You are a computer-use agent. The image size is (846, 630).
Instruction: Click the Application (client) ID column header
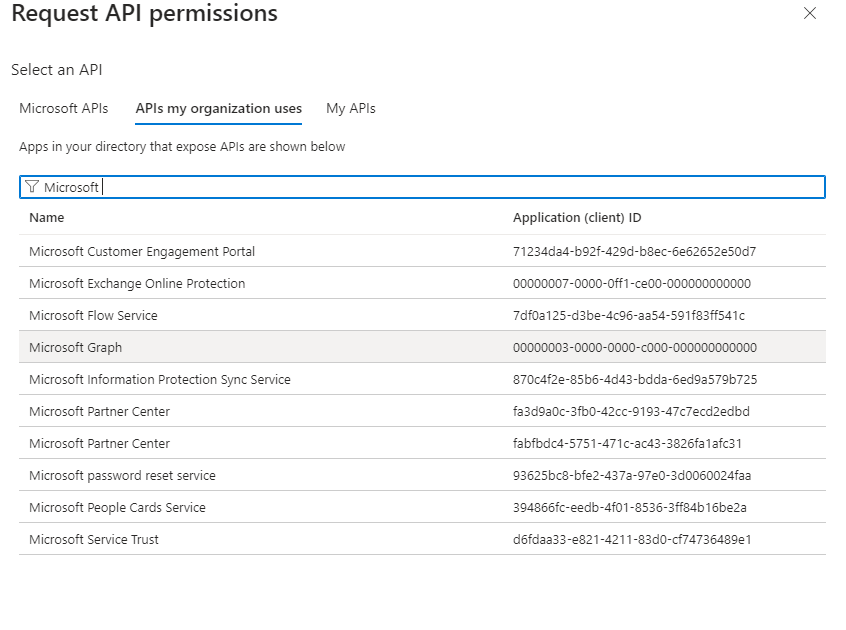pos(577,217)
